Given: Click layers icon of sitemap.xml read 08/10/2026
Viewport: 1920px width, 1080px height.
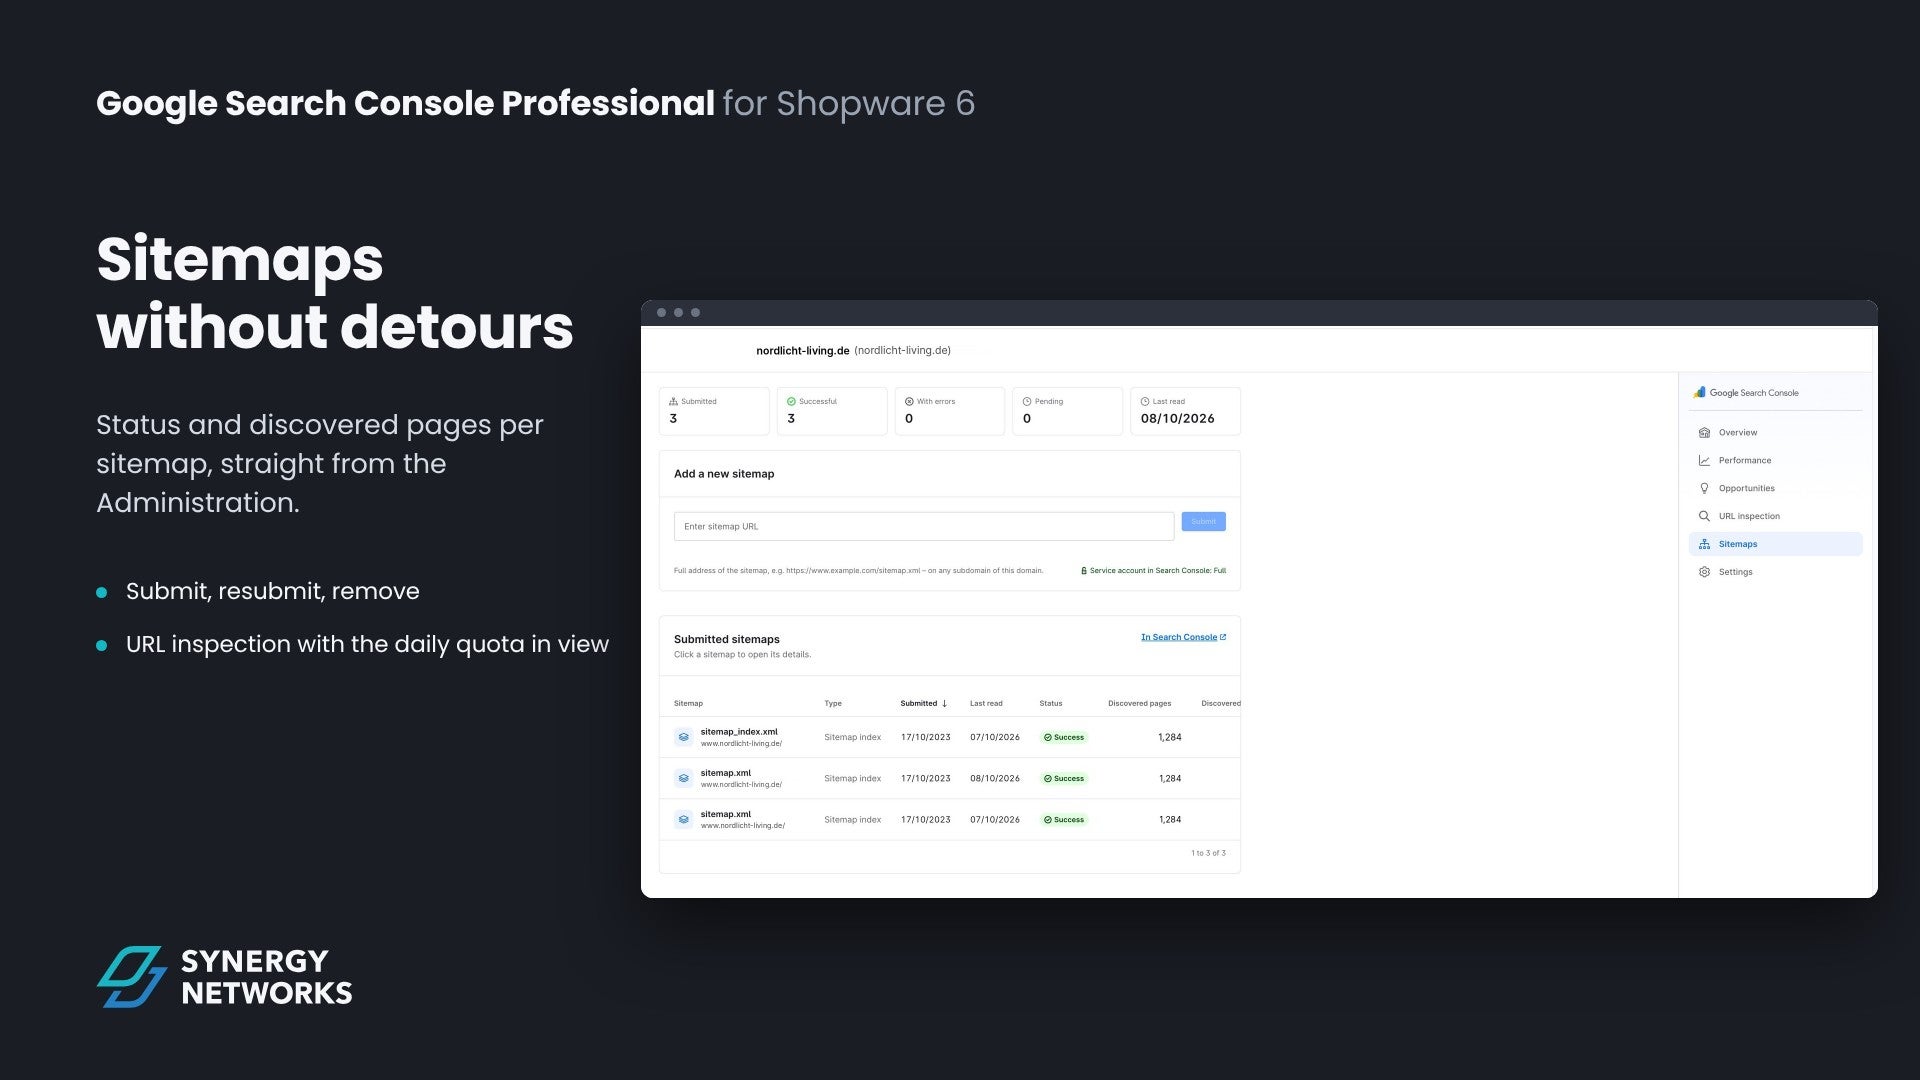Looking at the screenshot, I should 683,778.
